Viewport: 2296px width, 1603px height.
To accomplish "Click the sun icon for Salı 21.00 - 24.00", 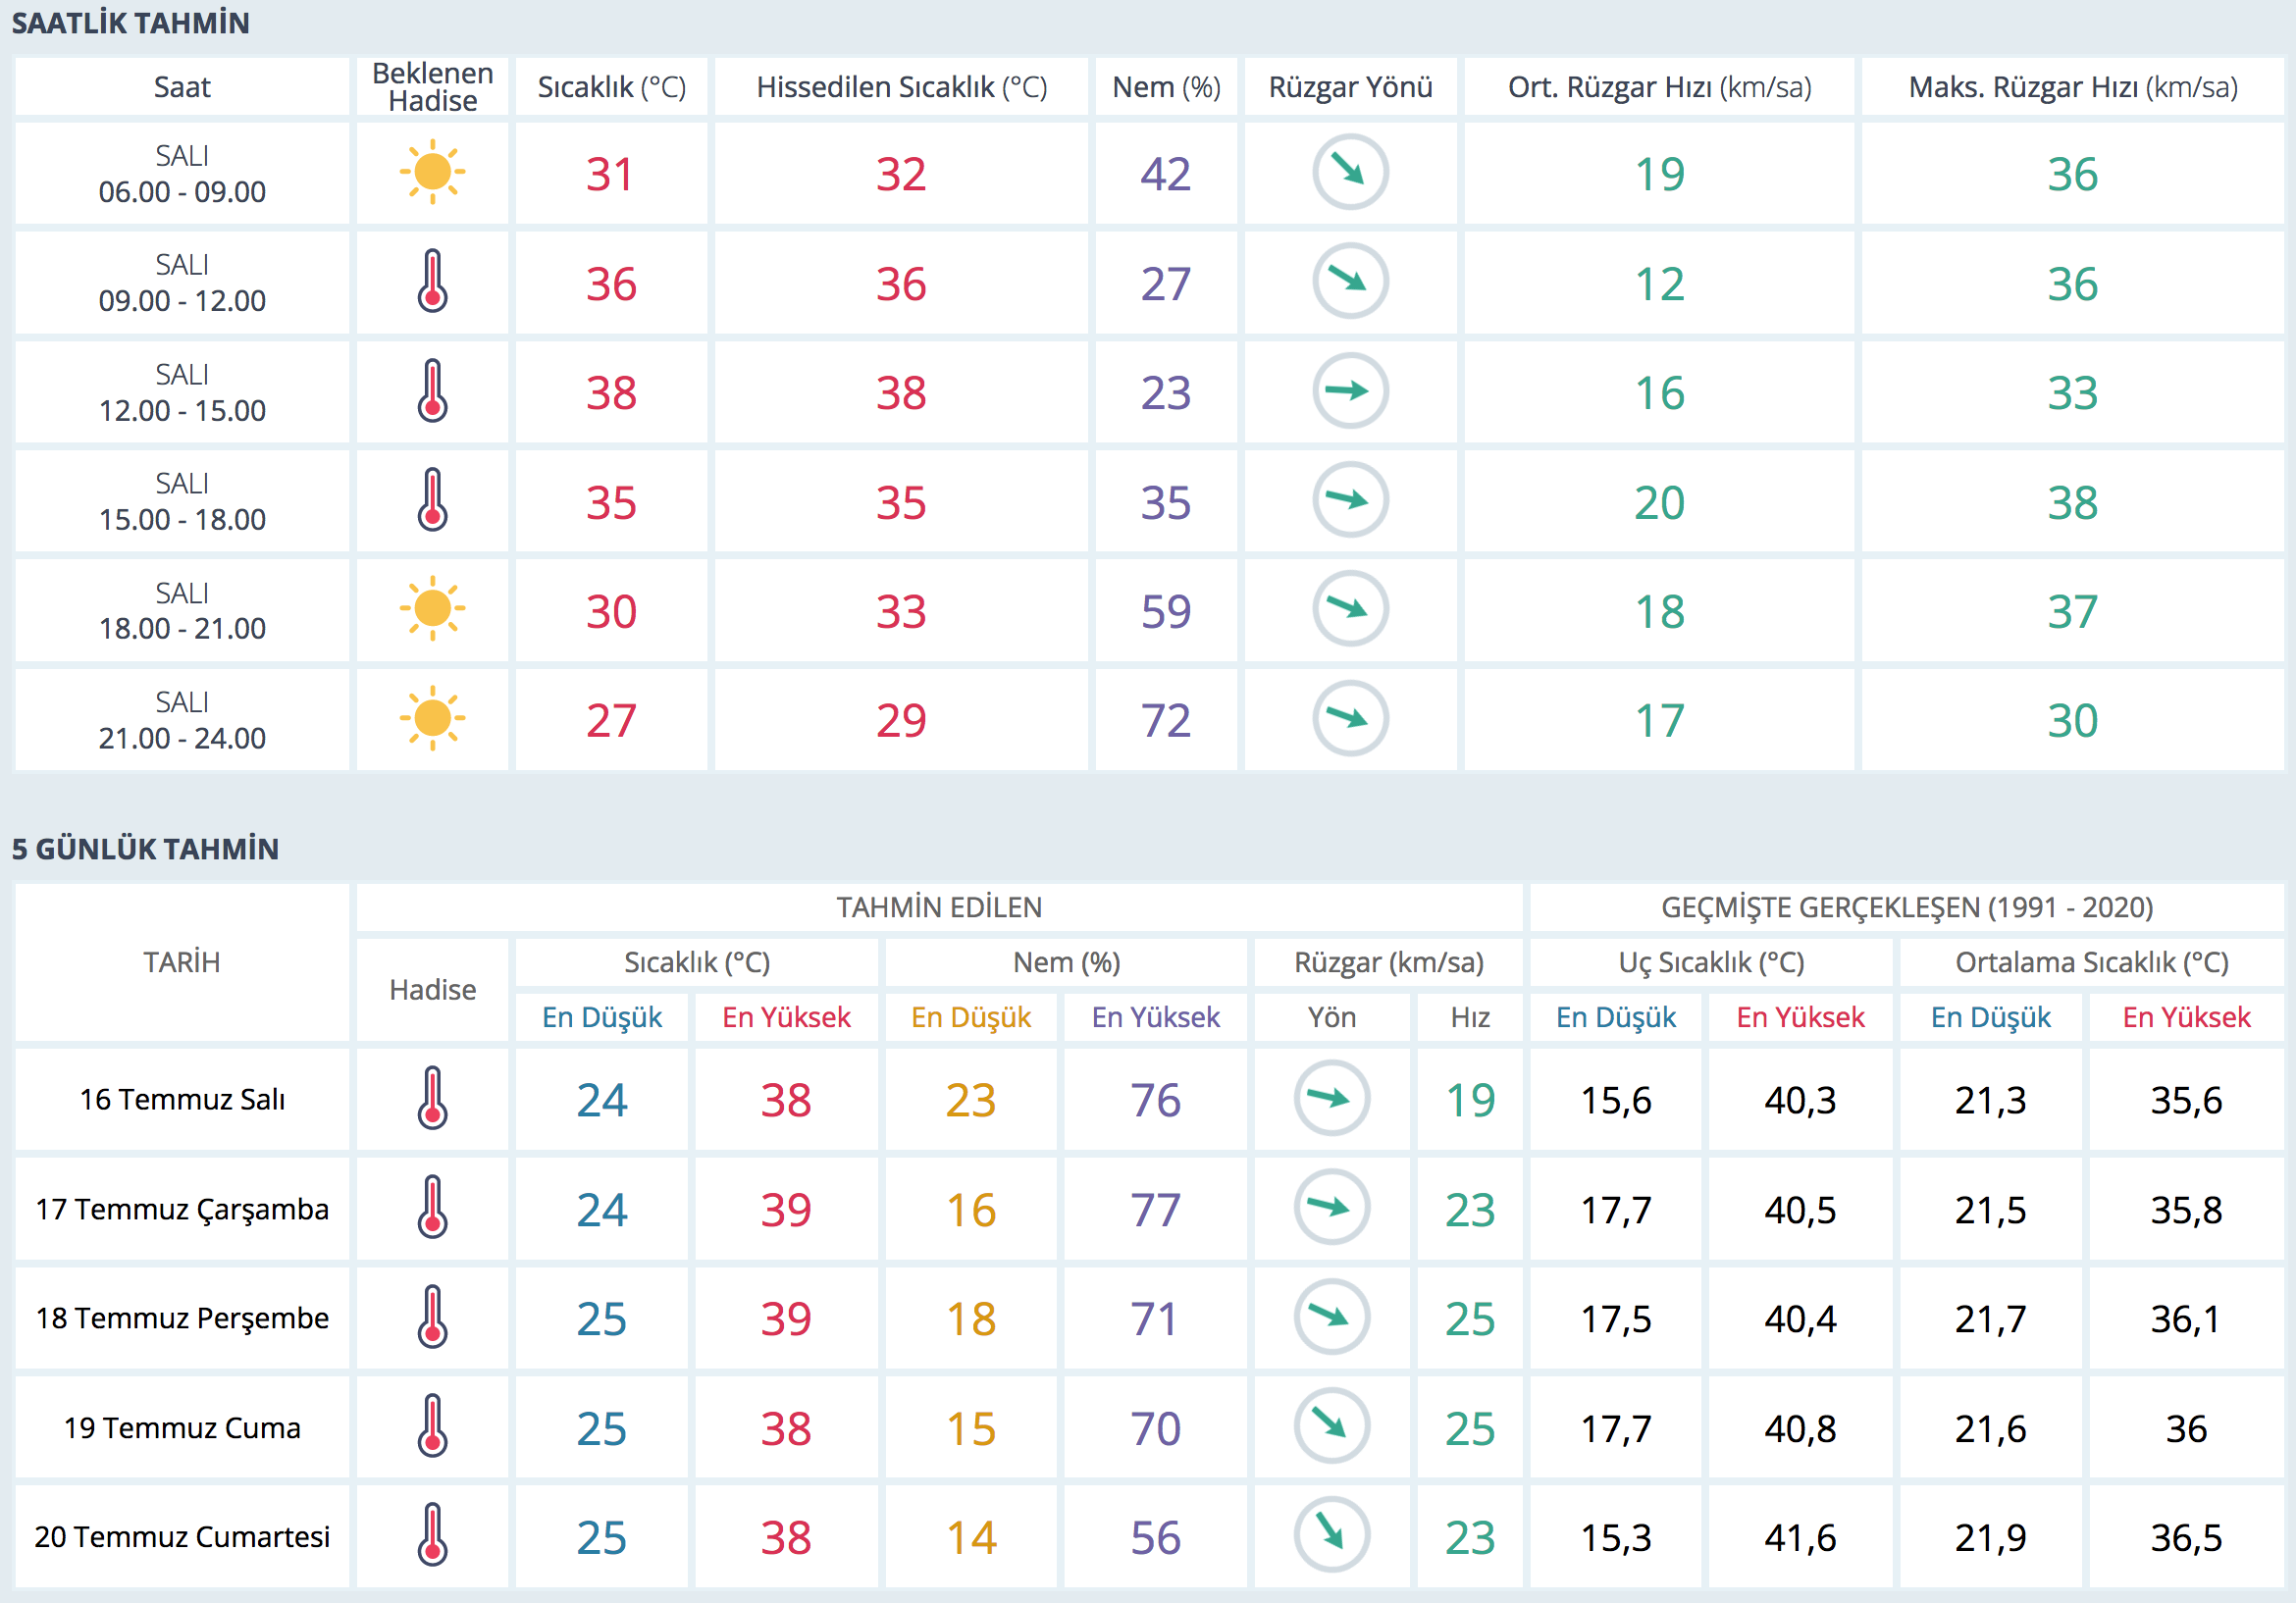I will click(432, 718).
